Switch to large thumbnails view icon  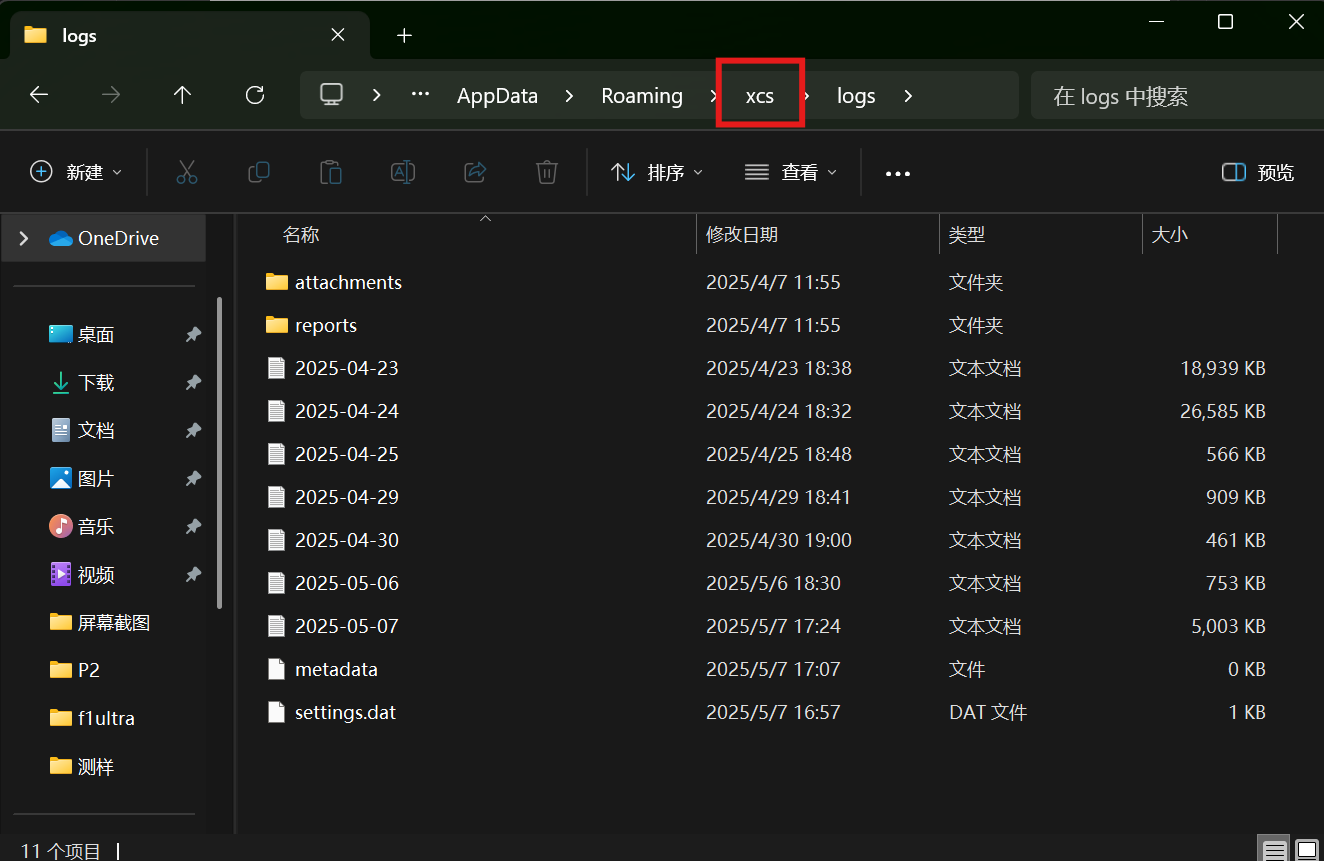pos(1306,850)
